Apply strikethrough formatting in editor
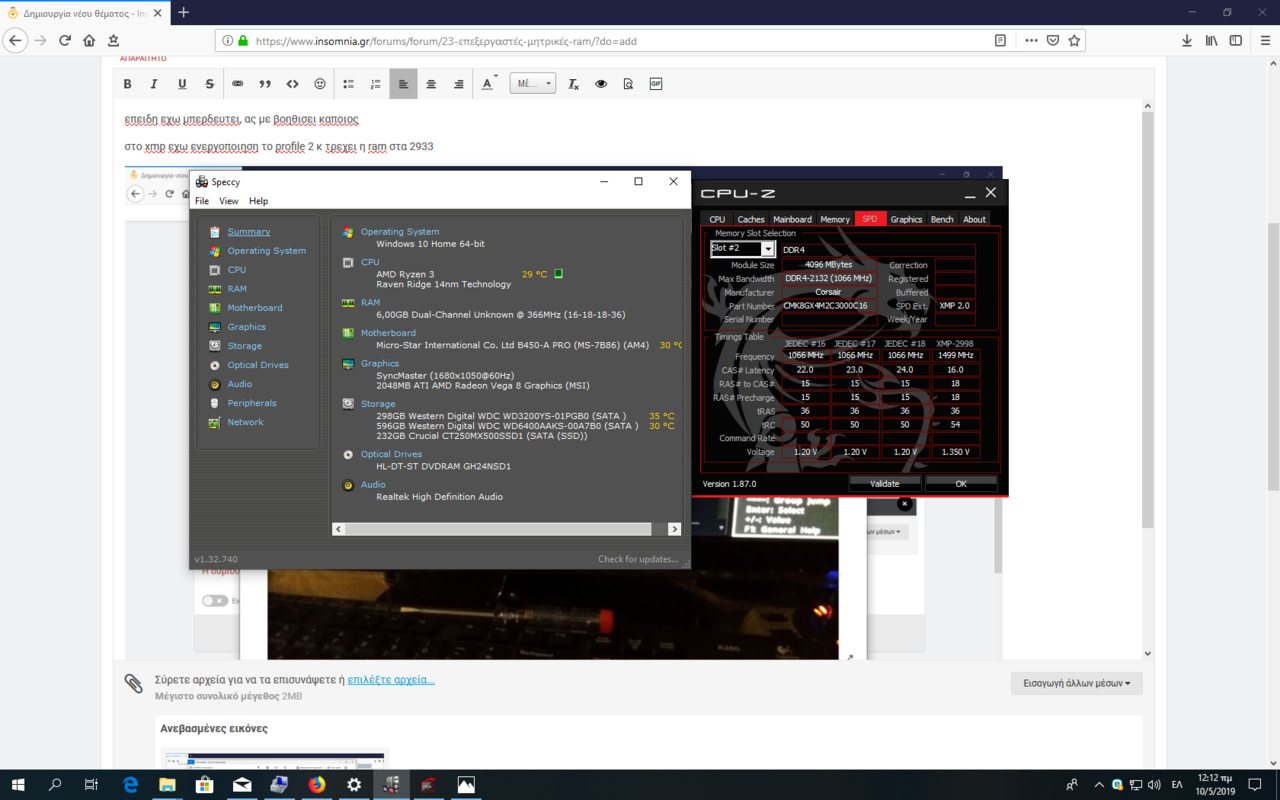1280x800 pixels. coord(209,84)
